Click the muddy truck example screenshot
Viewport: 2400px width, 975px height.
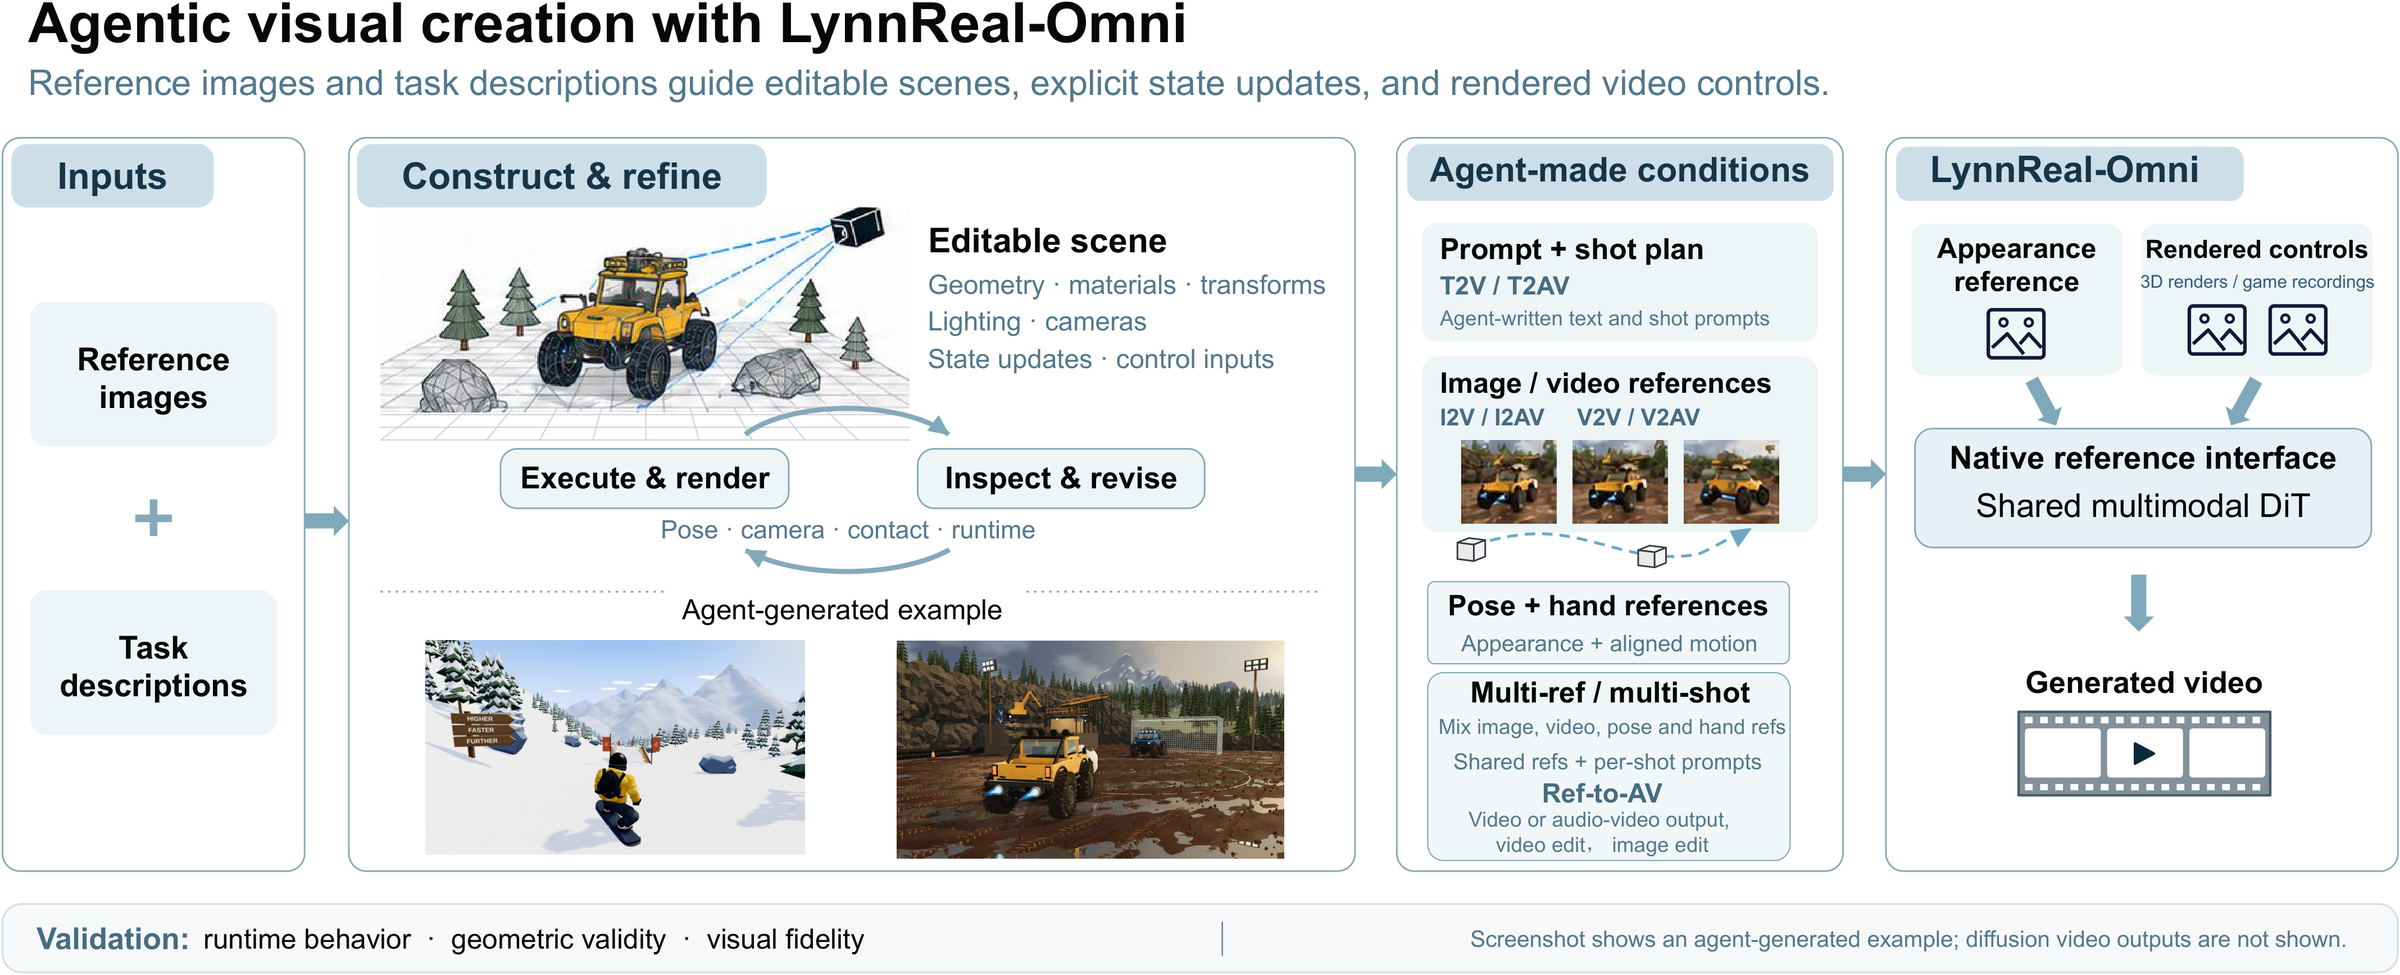pyautogui.click(x=1090, y=749)
